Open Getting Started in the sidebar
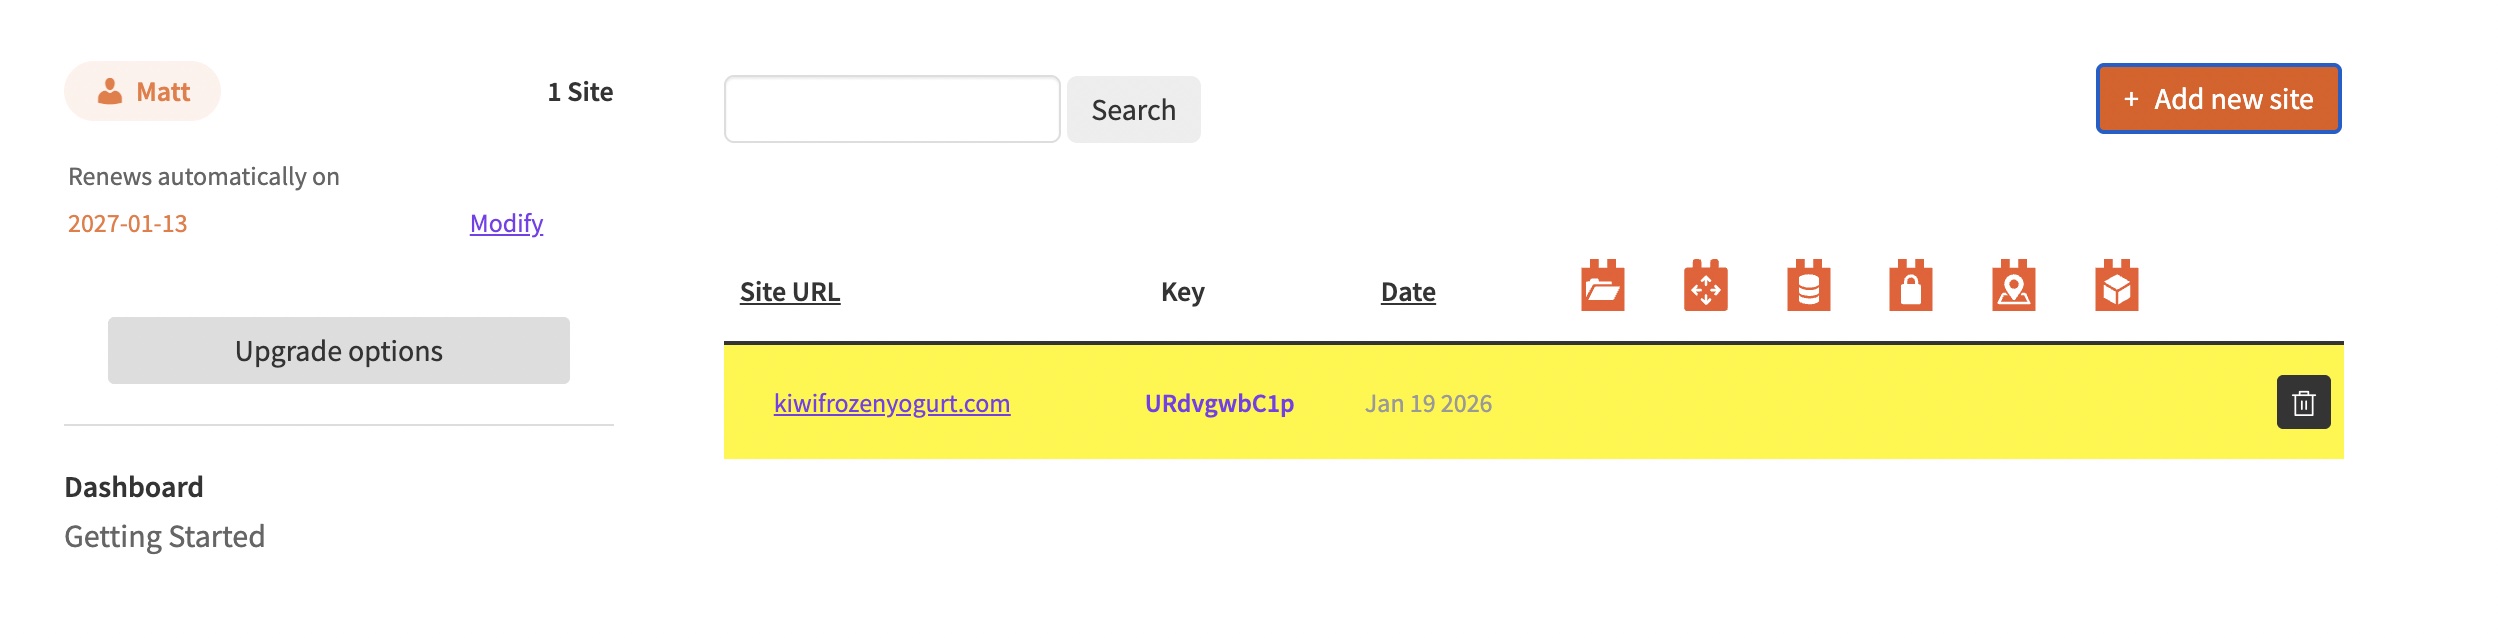The height and width of the screenshot is (638, 2498). [165, 537]
